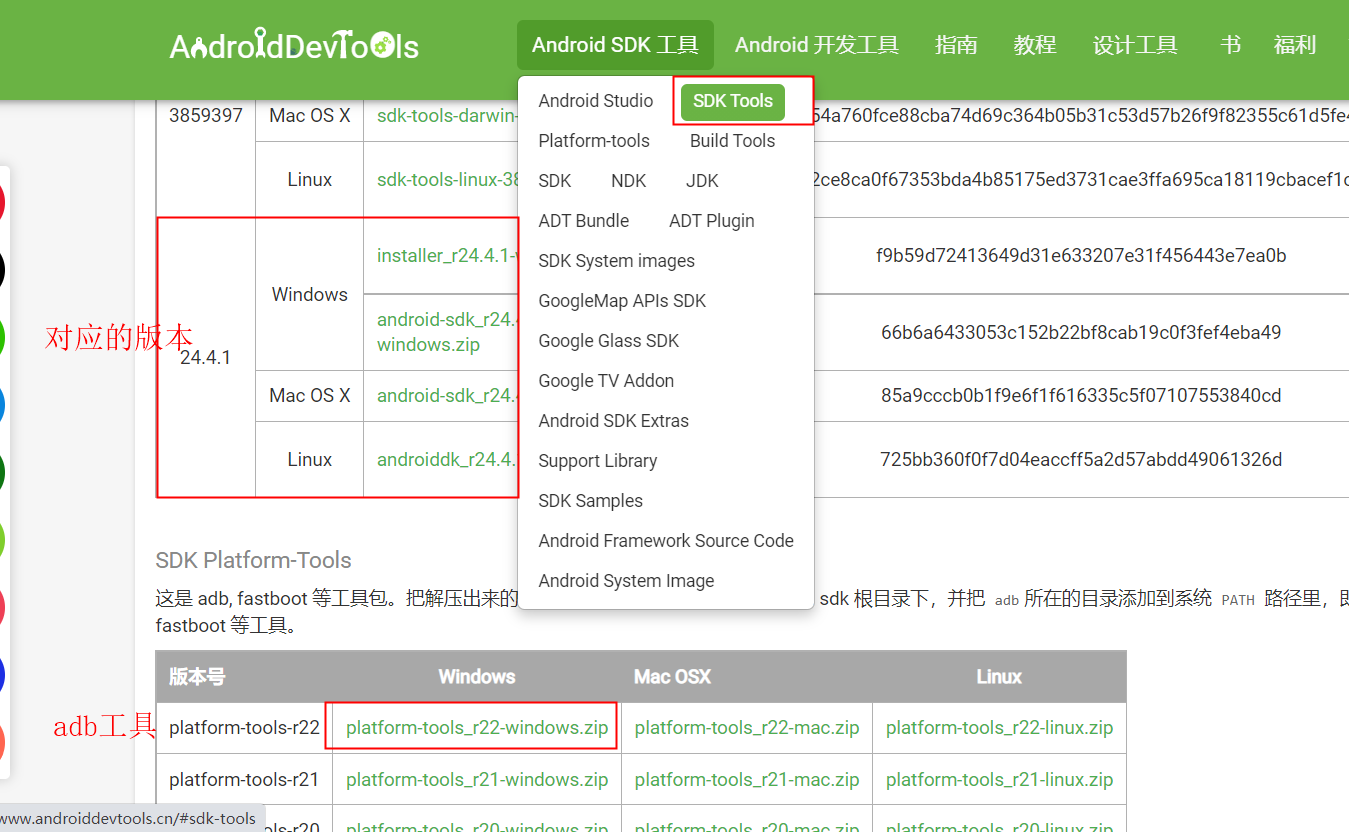Select GoogleMap APIs SDK menu entry
The width and height of the screenshot is (1349, 837).
(x=622, y=301)
